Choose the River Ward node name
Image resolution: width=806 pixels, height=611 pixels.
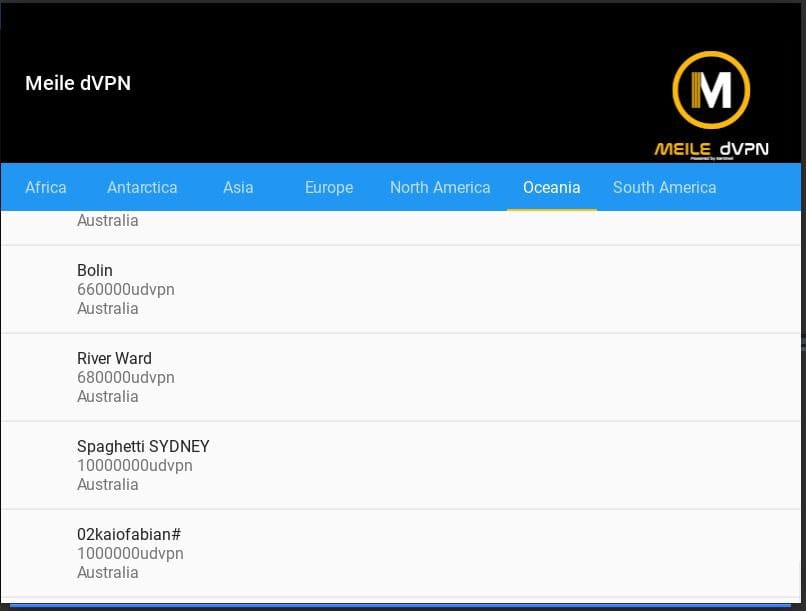point(114,358)
